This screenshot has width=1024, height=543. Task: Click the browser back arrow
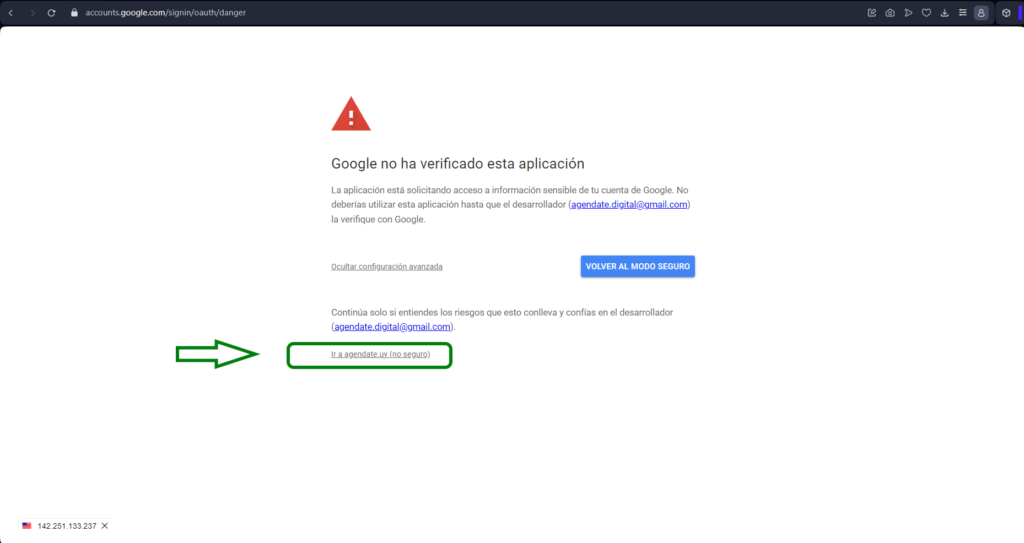11,13
